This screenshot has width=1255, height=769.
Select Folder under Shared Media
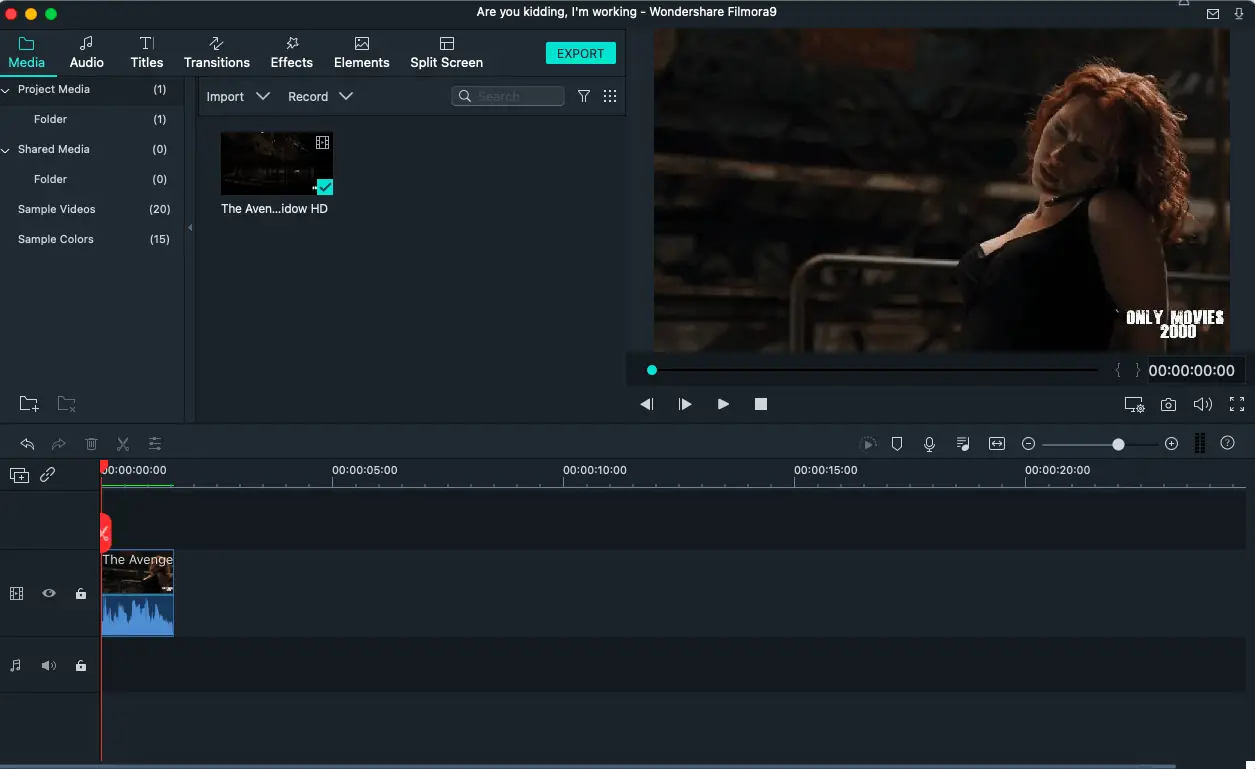pos(50,180)
